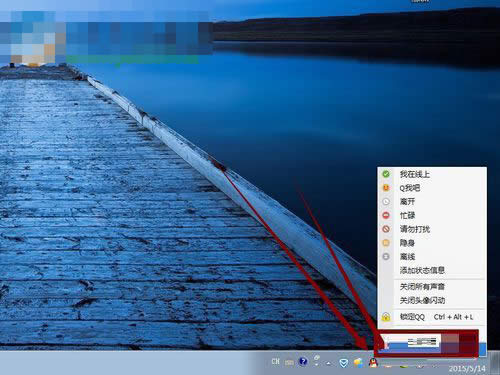
Task: Select the green 我在线上 status icon
Action: point(386,174)
